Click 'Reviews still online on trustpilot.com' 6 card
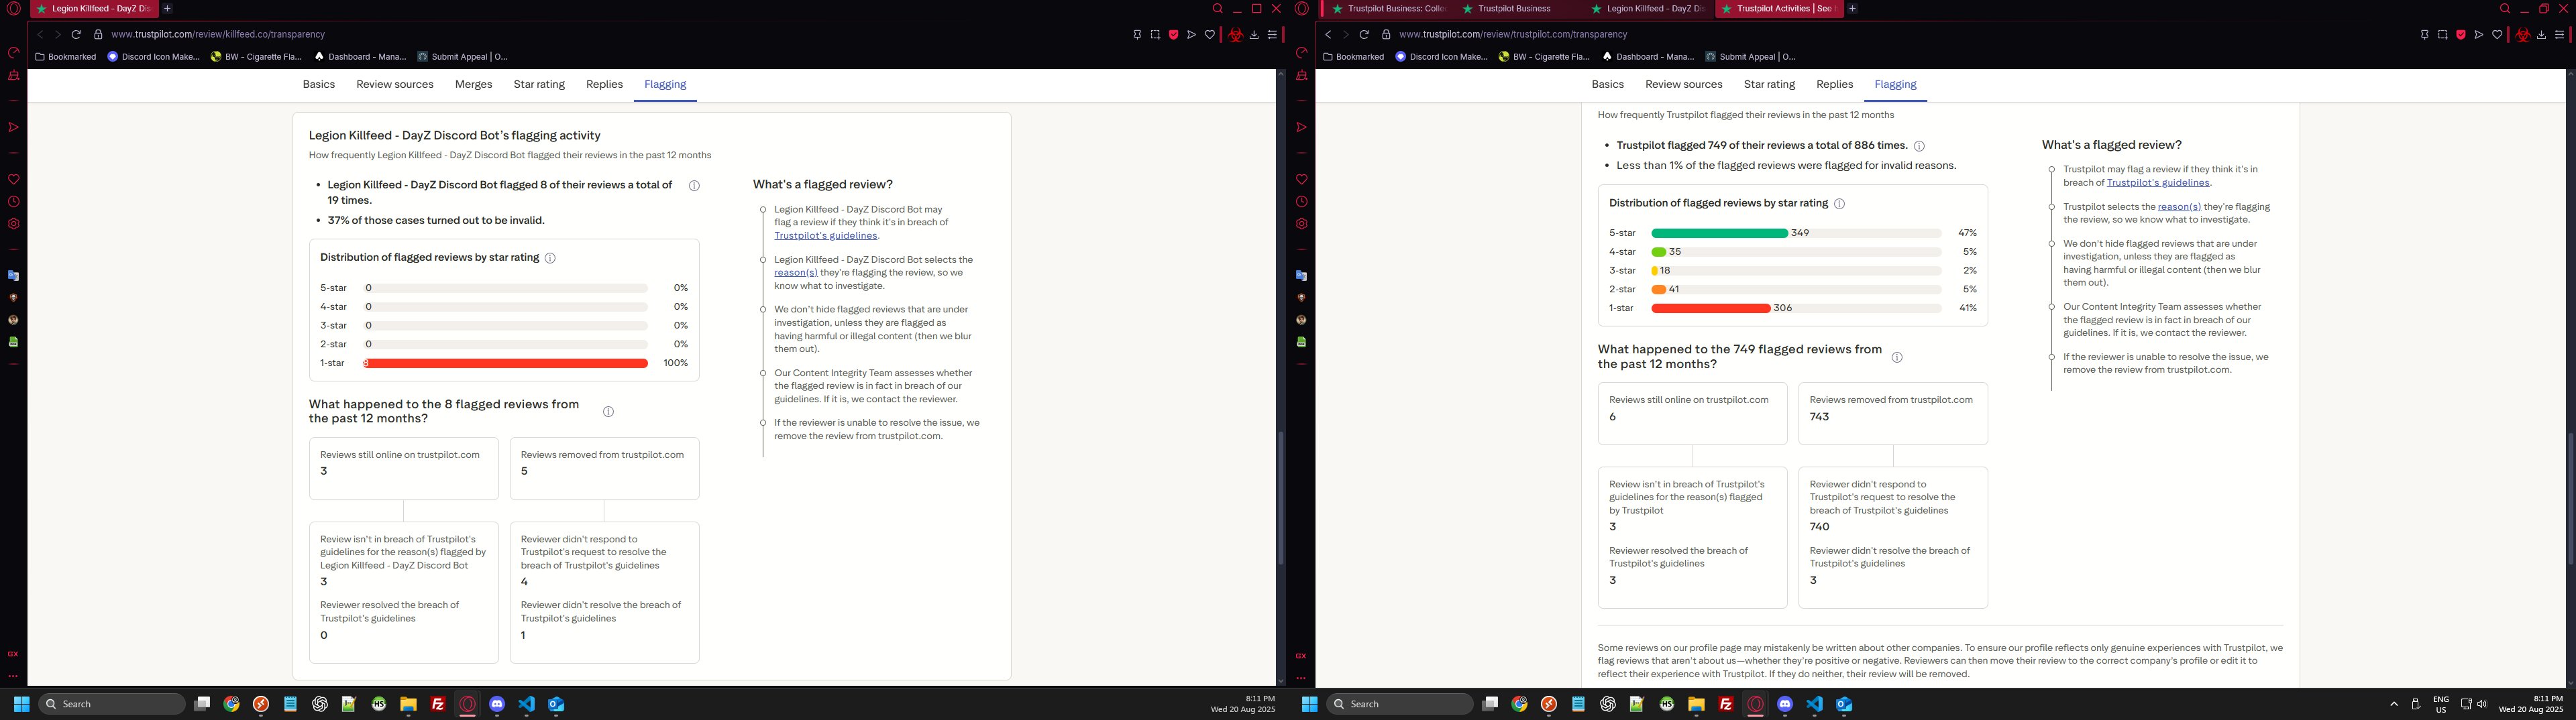This screenshot has width=2576, height=720. click(1692, 413)
